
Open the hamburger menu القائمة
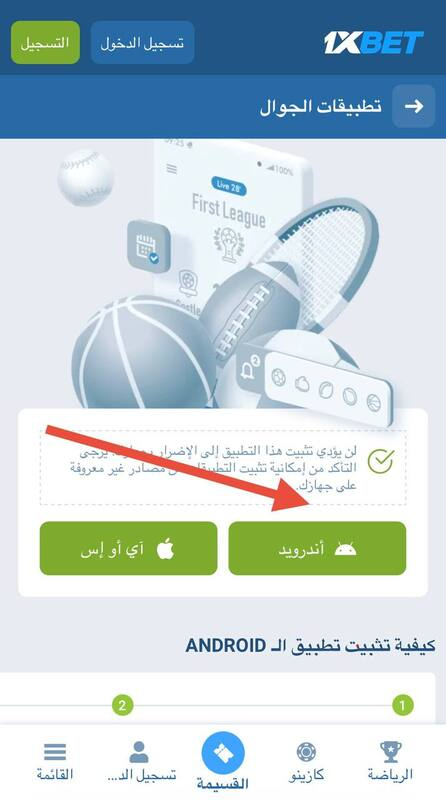(55, 762)
